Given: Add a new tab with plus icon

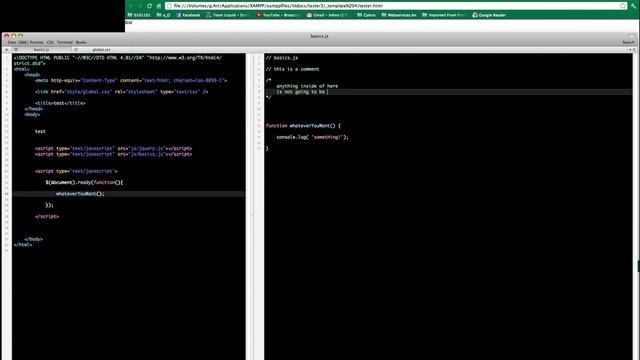Looking at the screenshot, I should tap(7, 49).
